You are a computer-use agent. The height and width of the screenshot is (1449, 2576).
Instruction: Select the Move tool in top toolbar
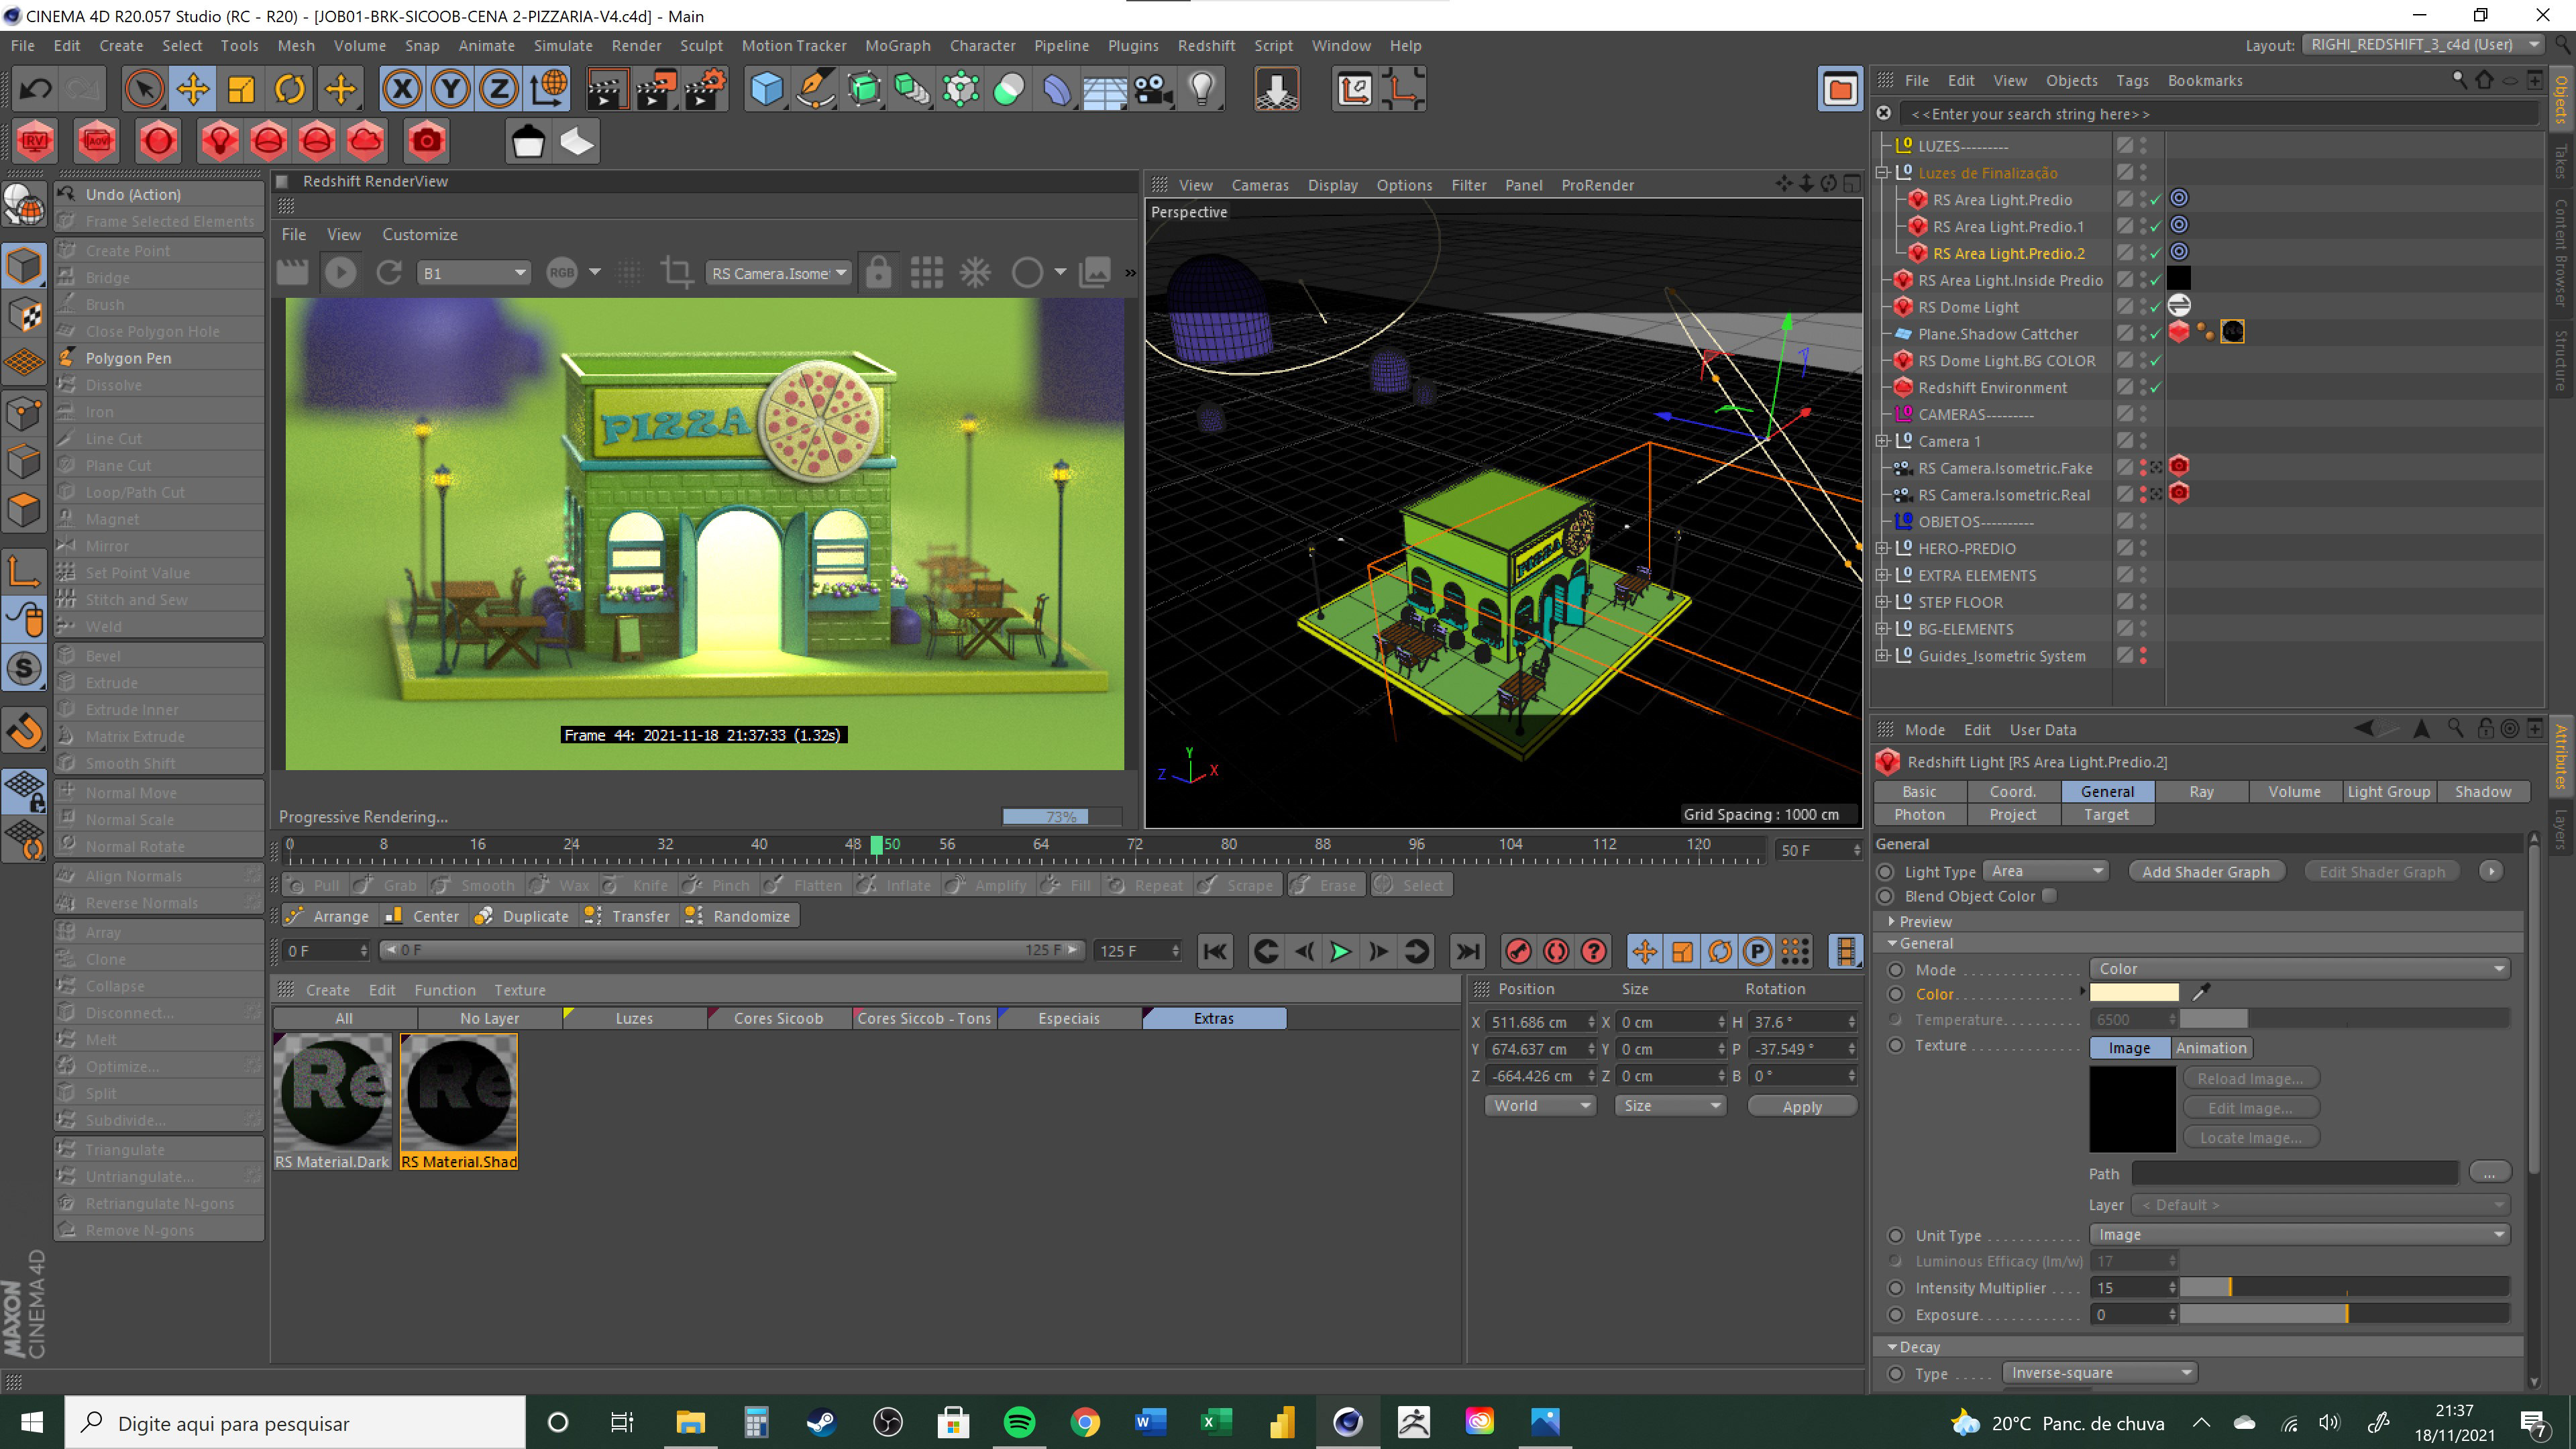tap(193, 90)
